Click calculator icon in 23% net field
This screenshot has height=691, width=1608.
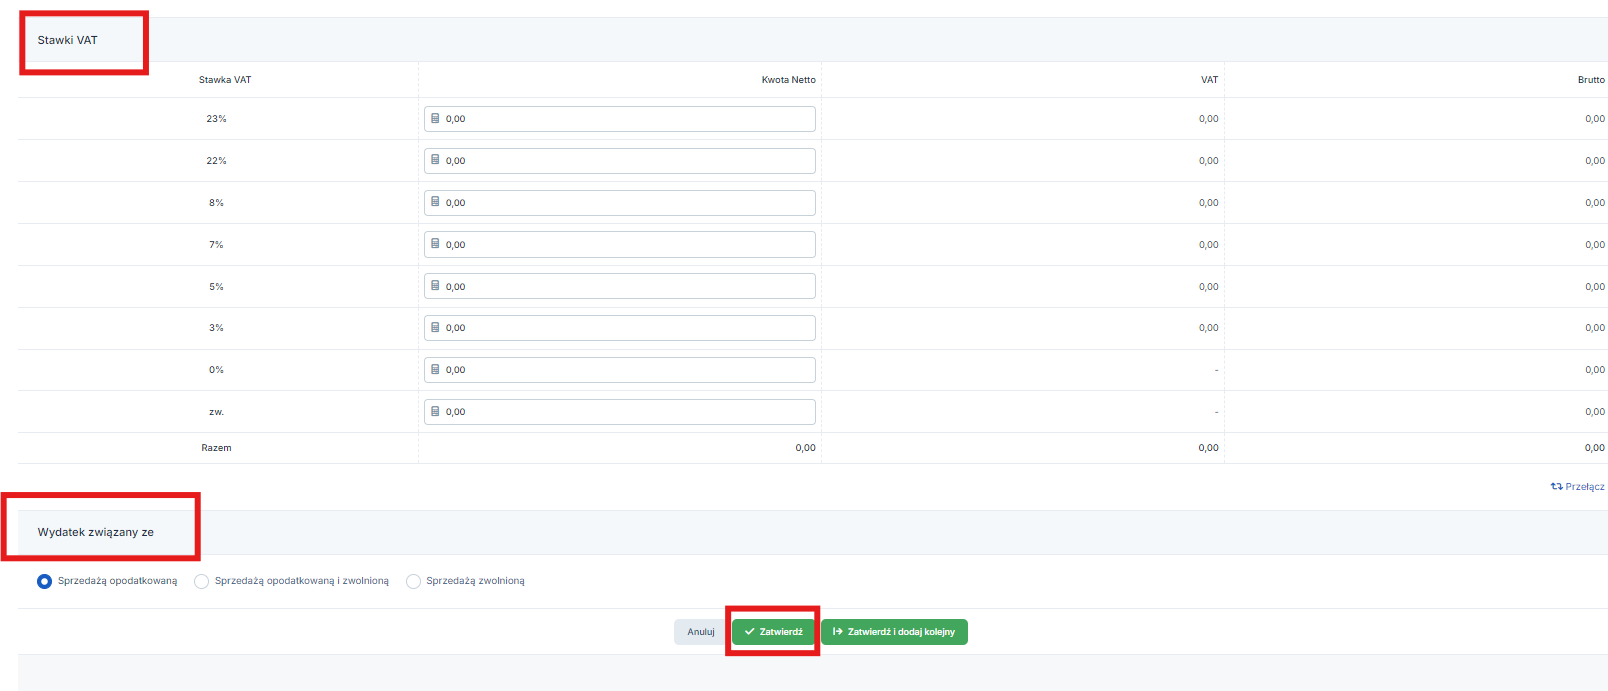point(435,118)
